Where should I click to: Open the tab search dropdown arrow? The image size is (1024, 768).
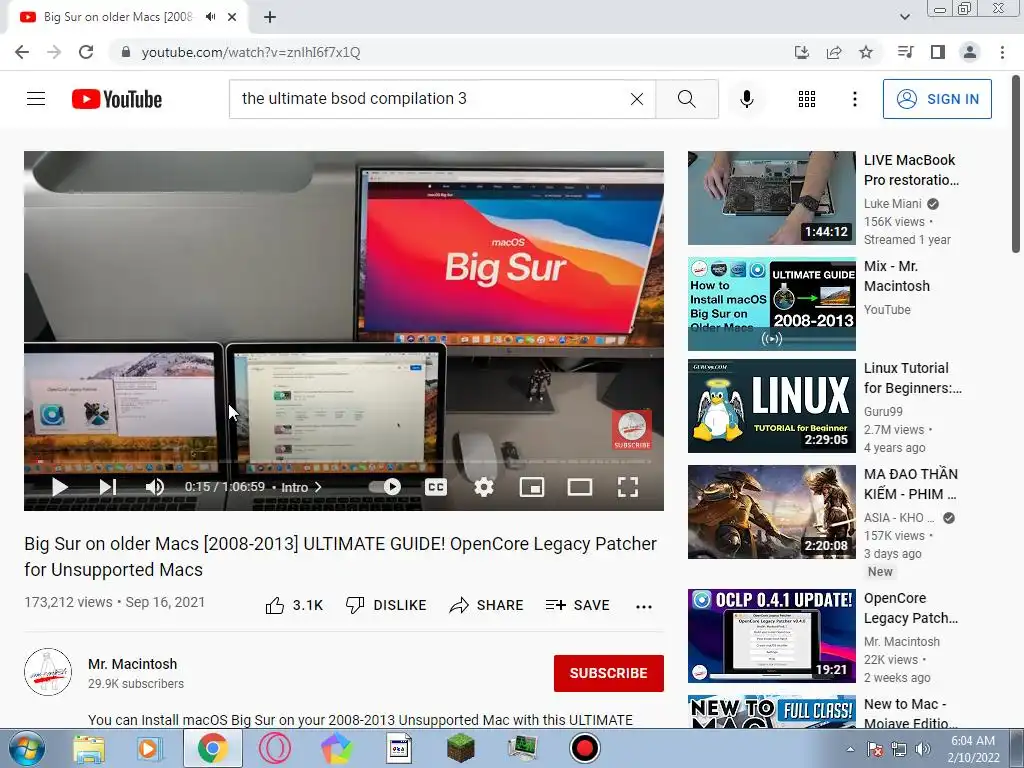(904, 17)
